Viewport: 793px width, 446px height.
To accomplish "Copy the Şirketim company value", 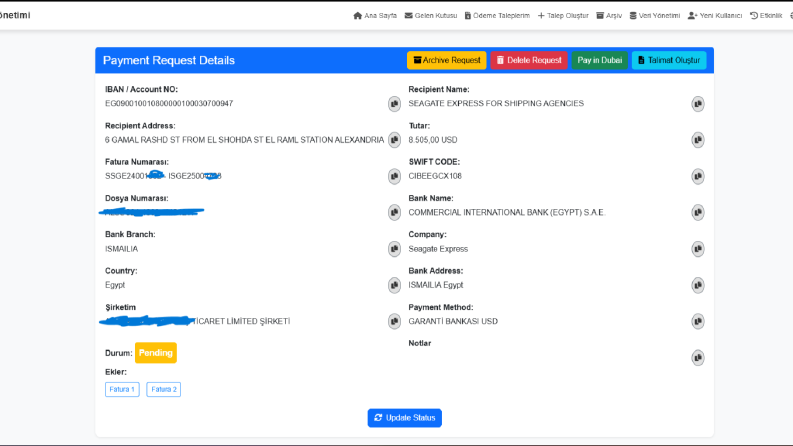I will pyautogui.click(x=394, y=321).
